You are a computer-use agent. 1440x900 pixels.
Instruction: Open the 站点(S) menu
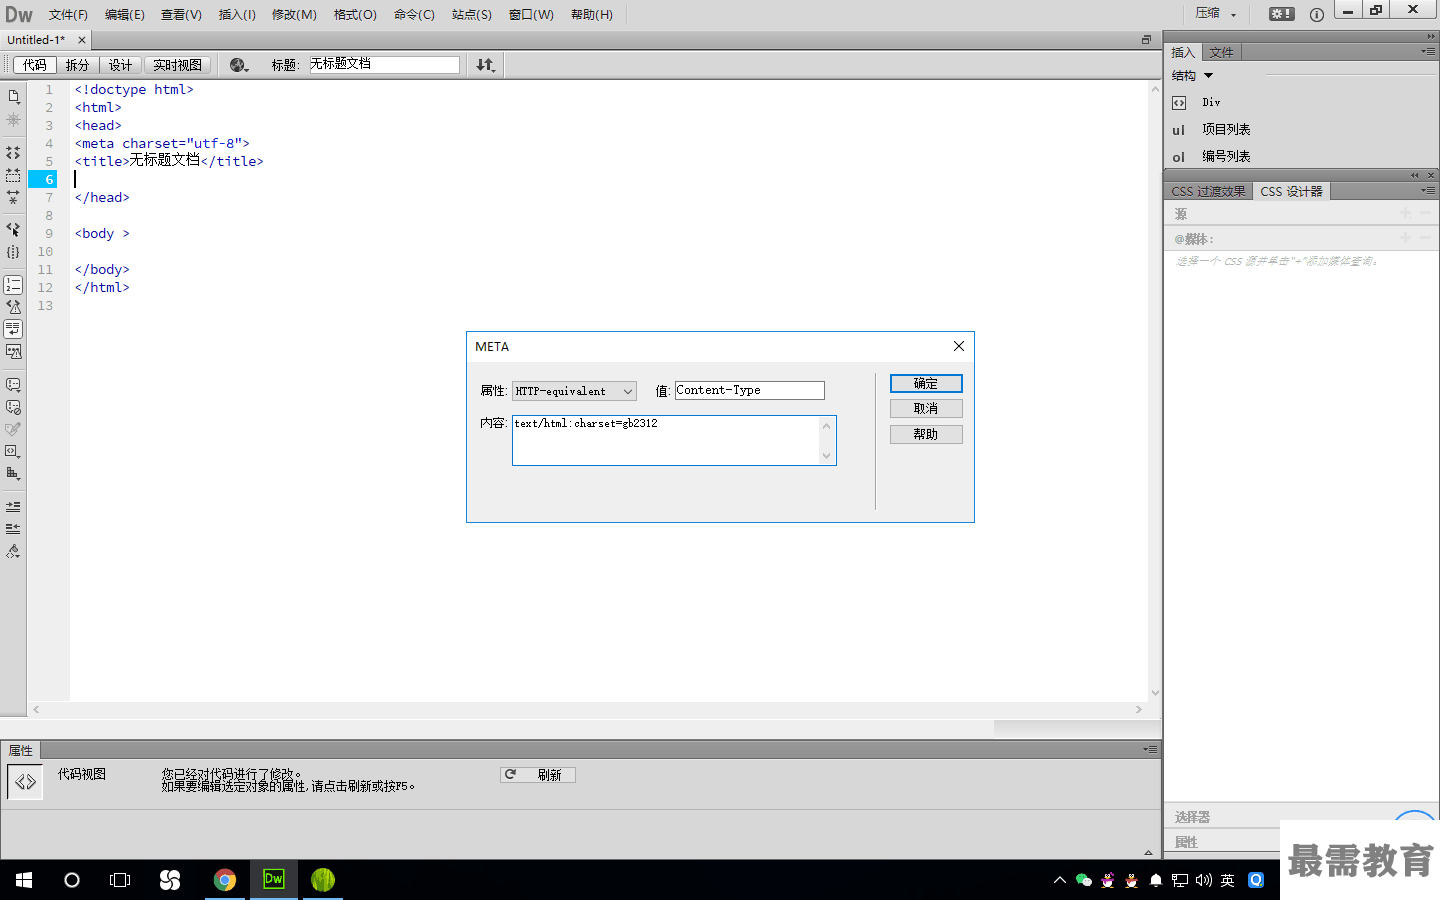click(x=472, y=14)
